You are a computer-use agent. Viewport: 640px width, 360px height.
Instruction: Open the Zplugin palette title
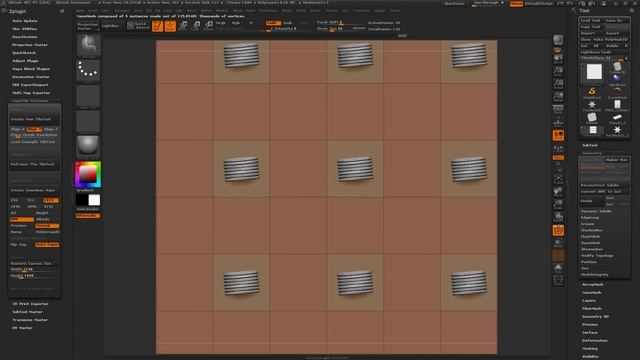coord(18,11)
